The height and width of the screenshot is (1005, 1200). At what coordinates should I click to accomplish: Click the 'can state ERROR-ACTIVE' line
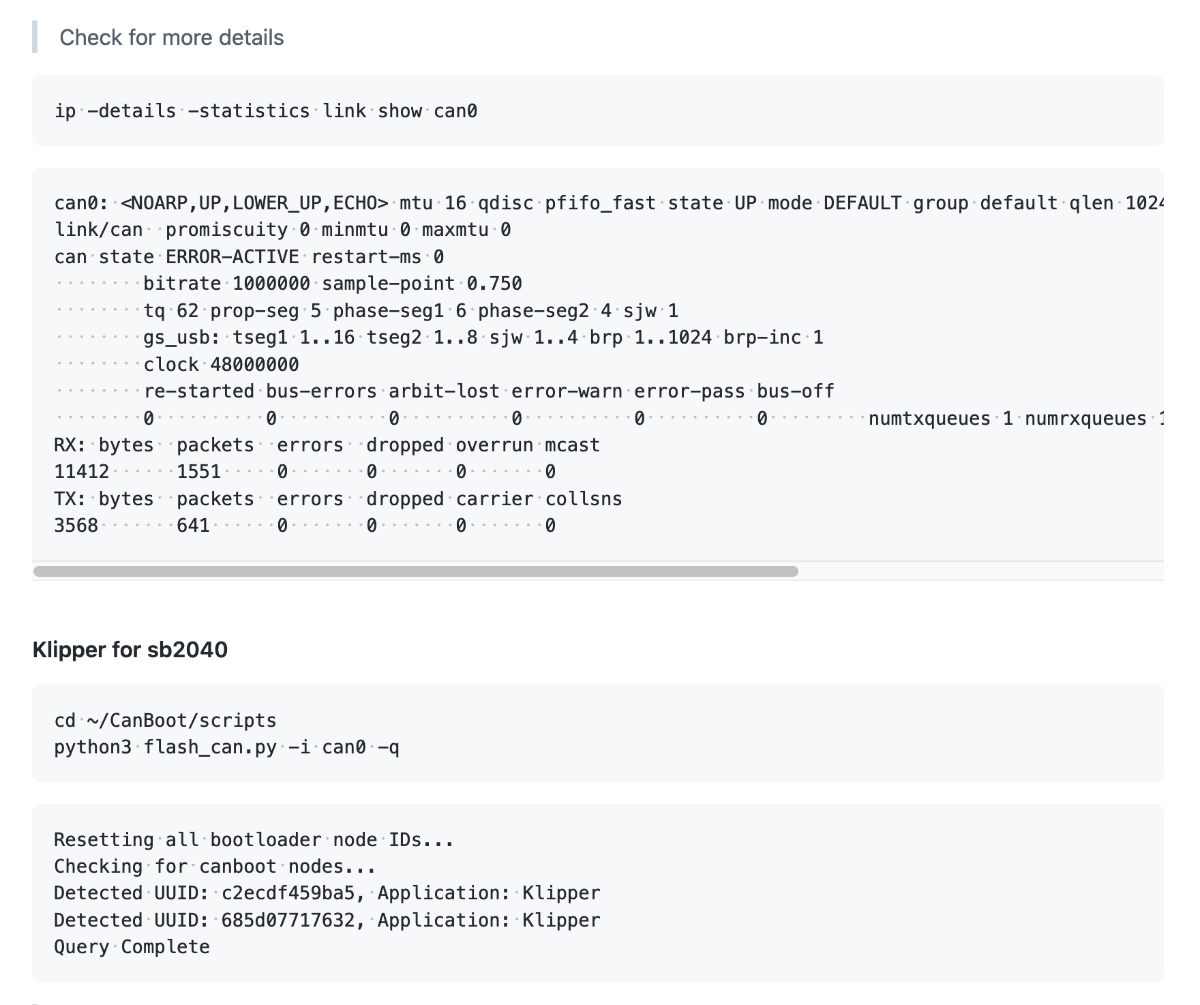coord(249,257)
